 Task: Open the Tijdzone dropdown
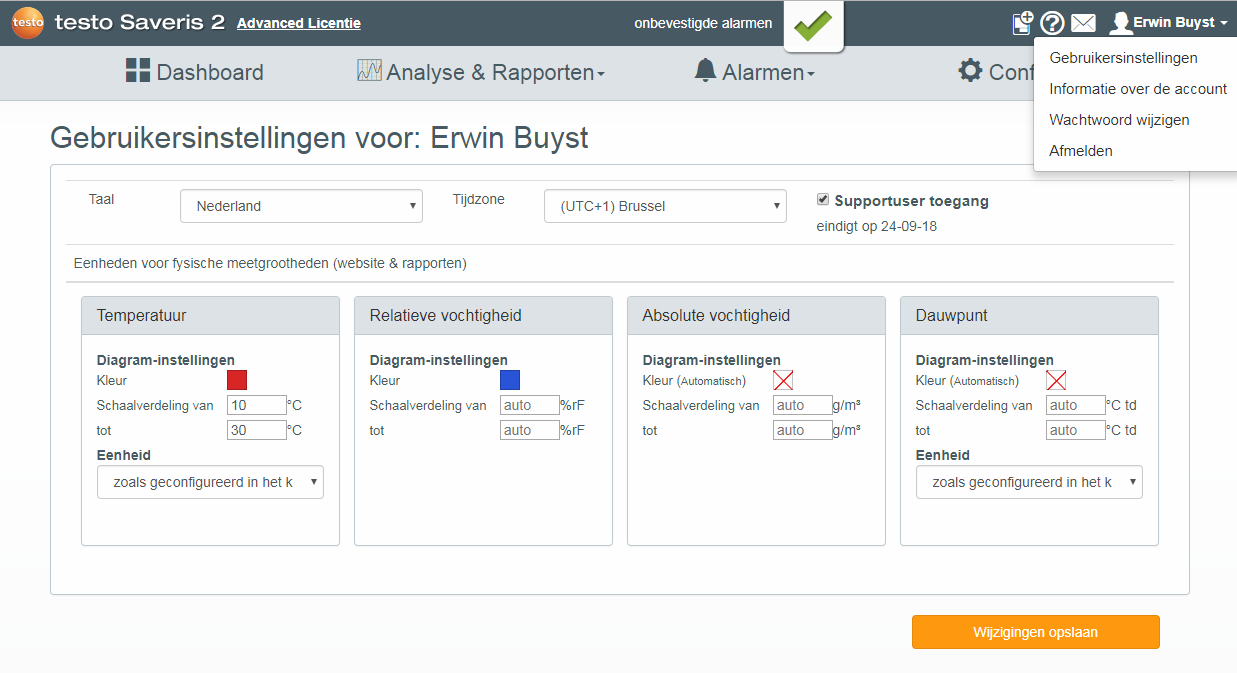(x=665, y=206)
